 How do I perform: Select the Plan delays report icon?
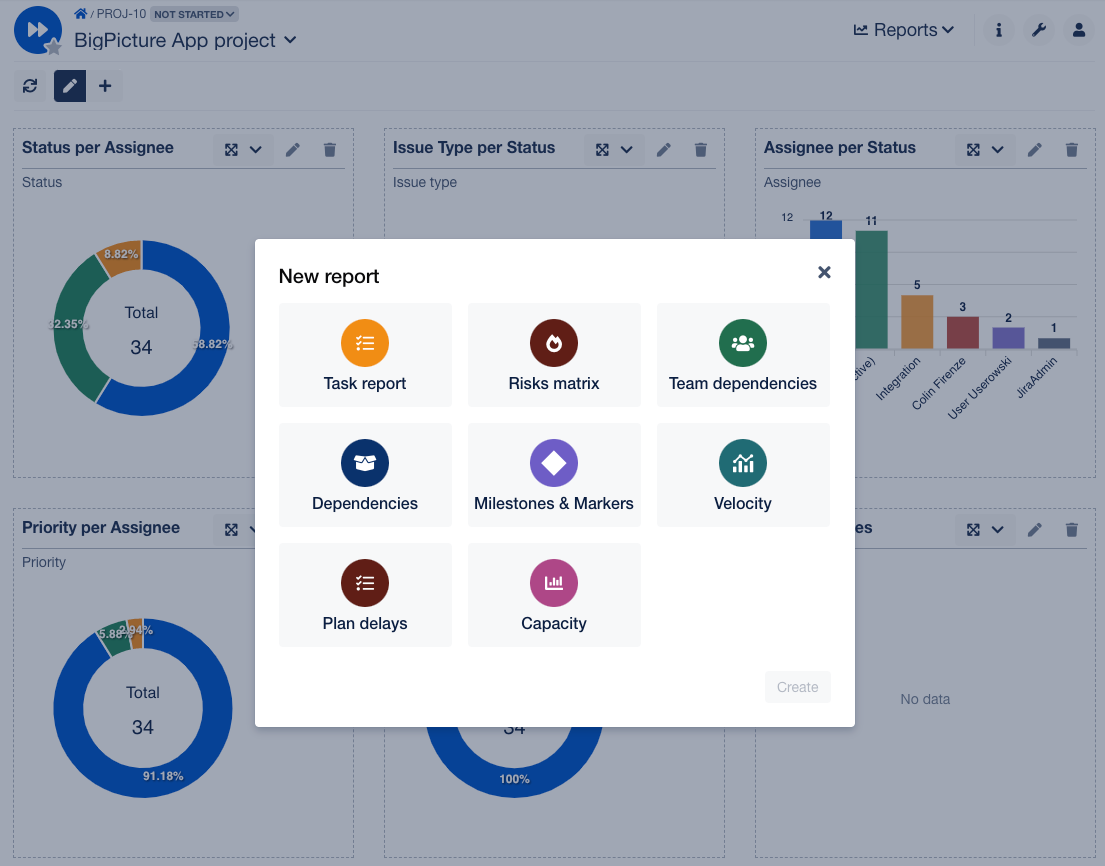[x=364, y=583]
